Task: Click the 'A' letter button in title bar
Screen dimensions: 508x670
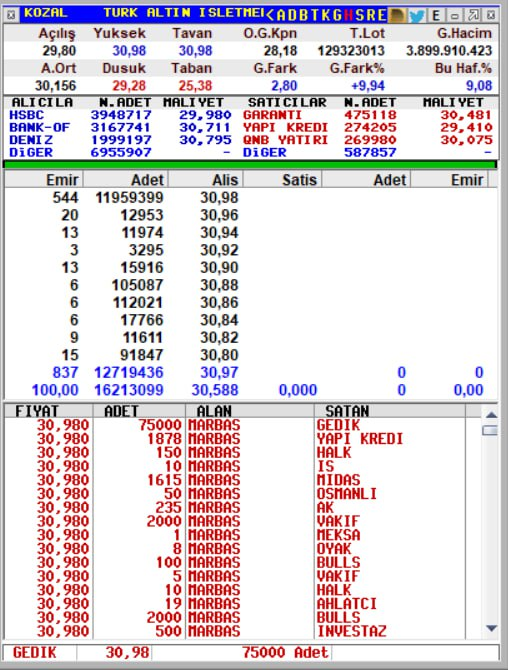Action: [281, 16]
